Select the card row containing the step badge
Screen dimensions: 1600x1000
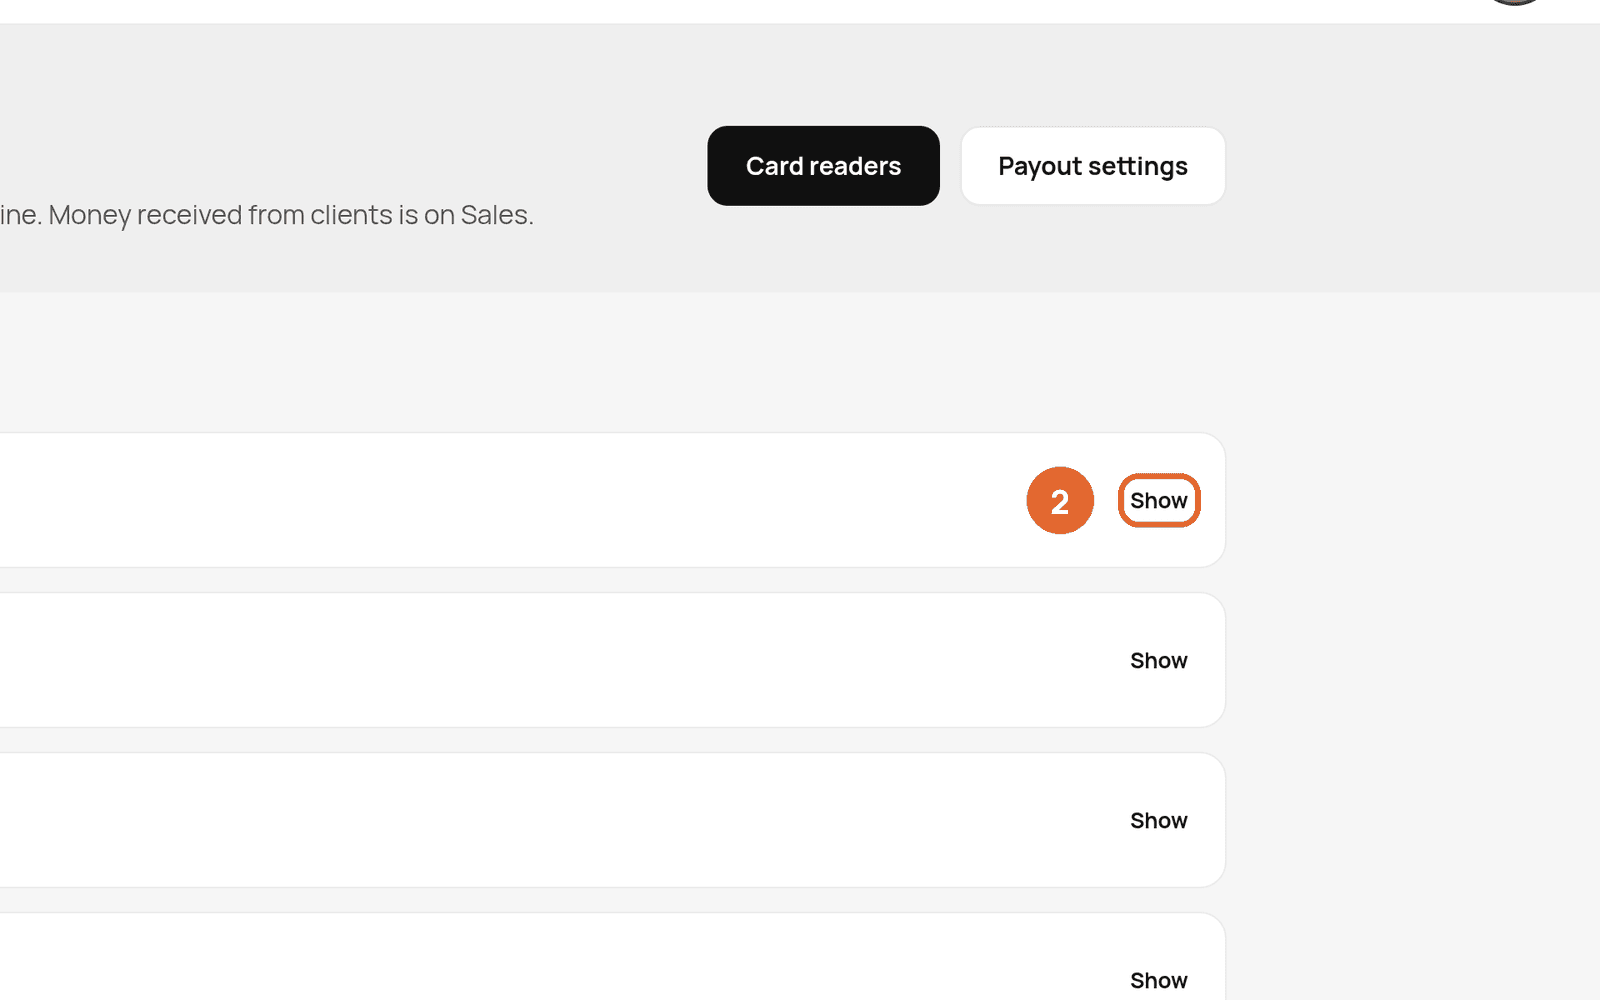[x=612, y=500]
